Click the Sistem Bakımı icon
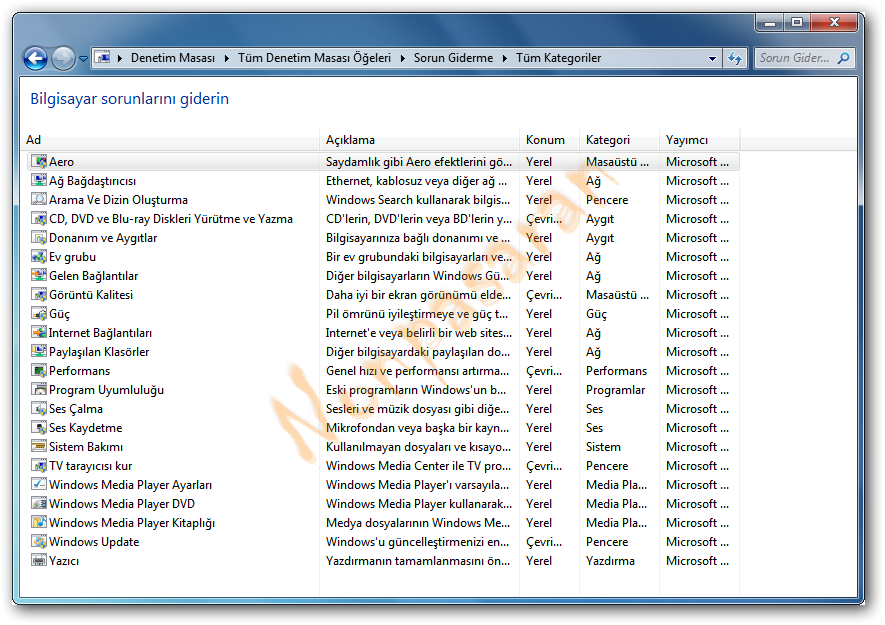 38,447
